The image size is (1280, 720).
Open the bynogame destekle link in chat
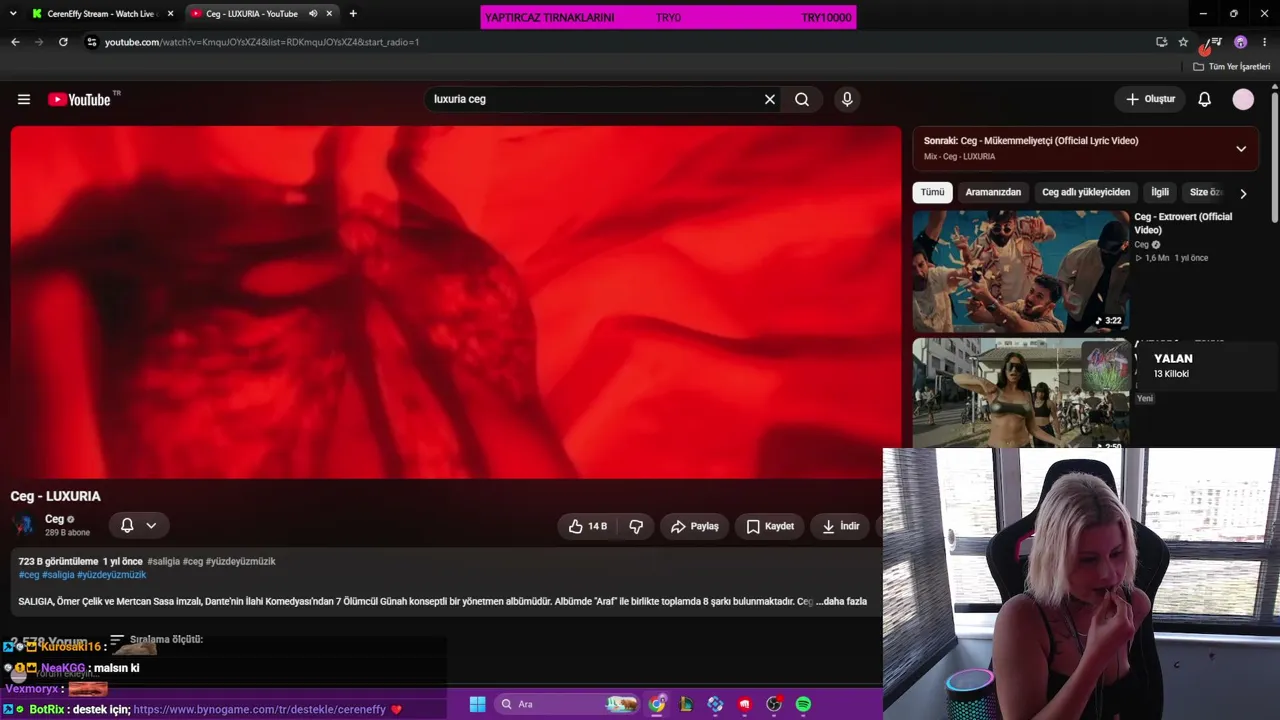click(259, 709)
